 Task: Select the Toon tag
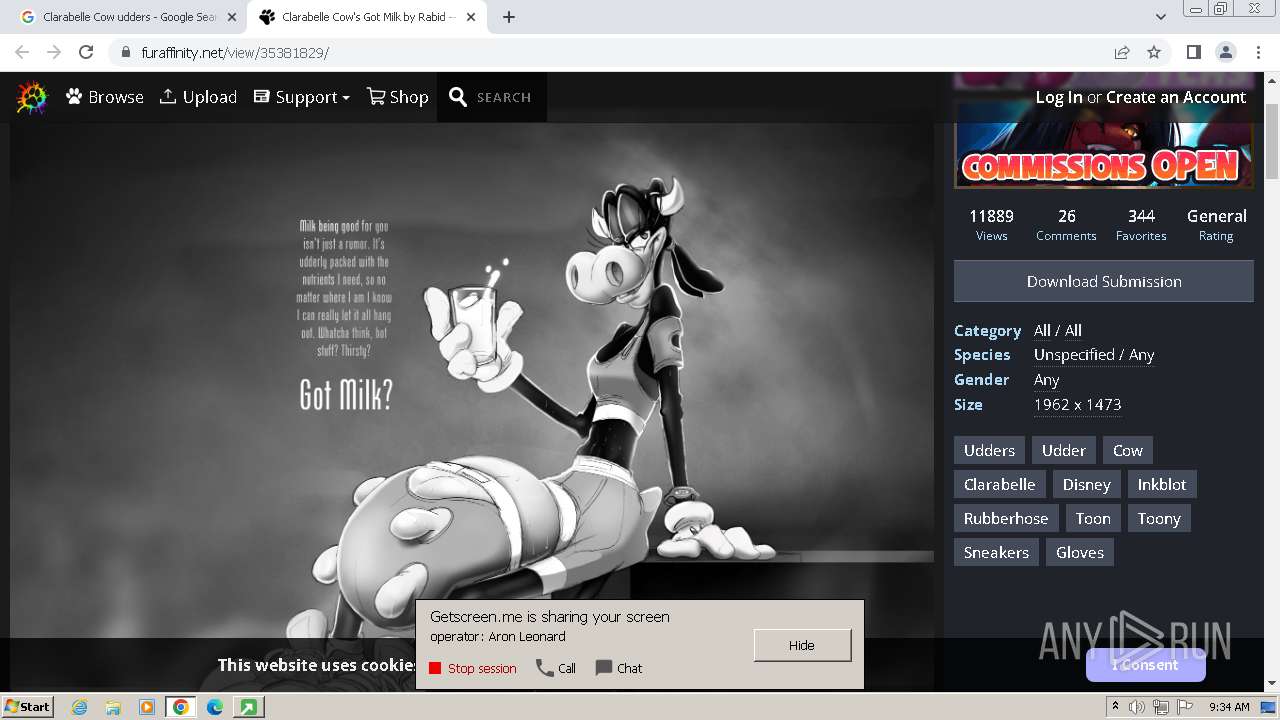coord(1093,518)
